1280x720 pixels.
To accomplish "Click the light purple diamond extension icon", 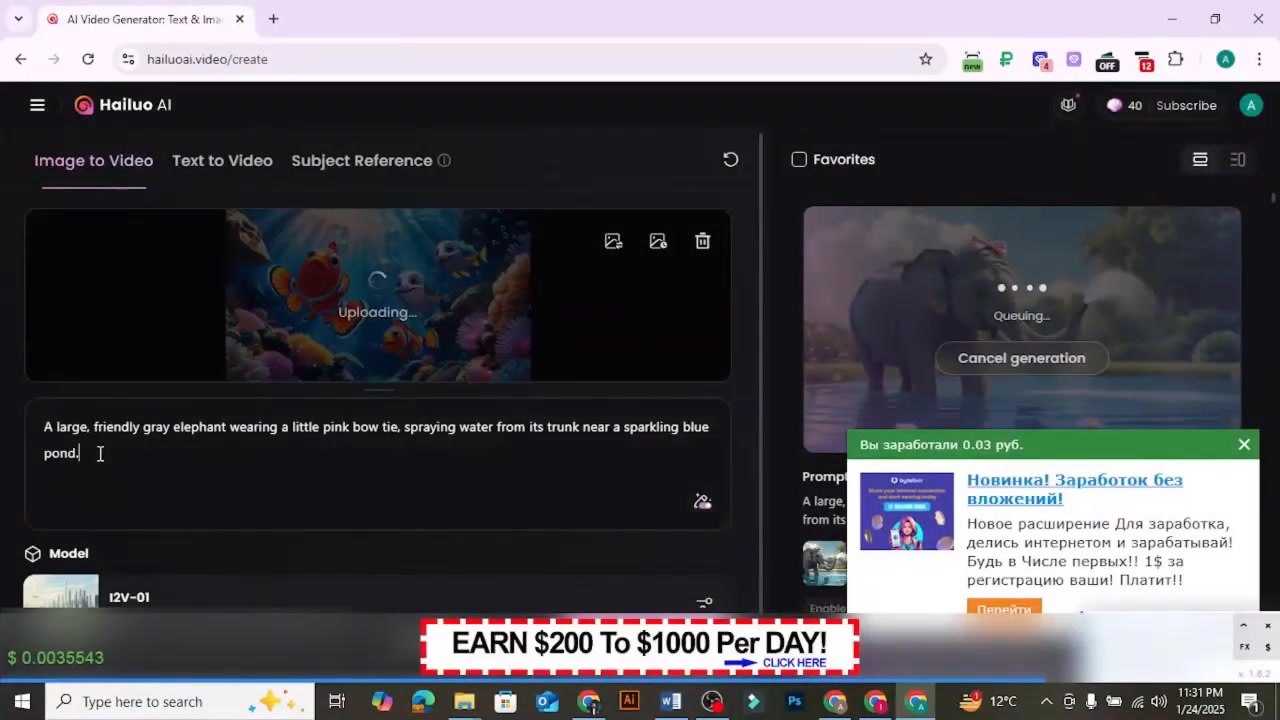I will (x=1074, y=59).
